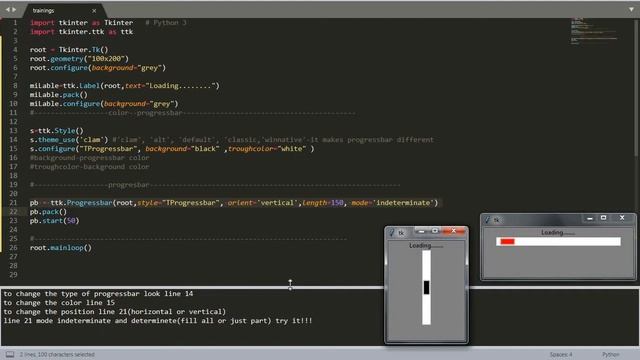
Task: Click the pb.start(50) line
Action: 54,221
